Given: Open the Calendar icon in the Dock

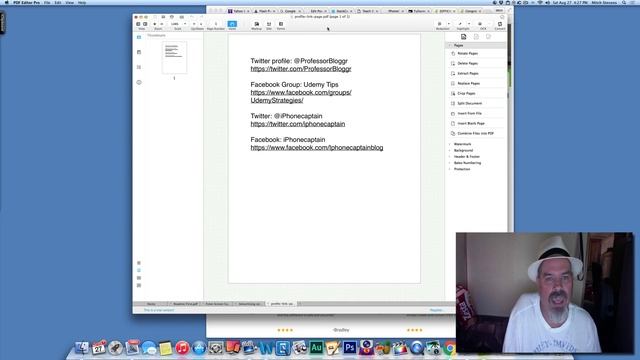Looking at the screenshot, I should pos(98,348).
